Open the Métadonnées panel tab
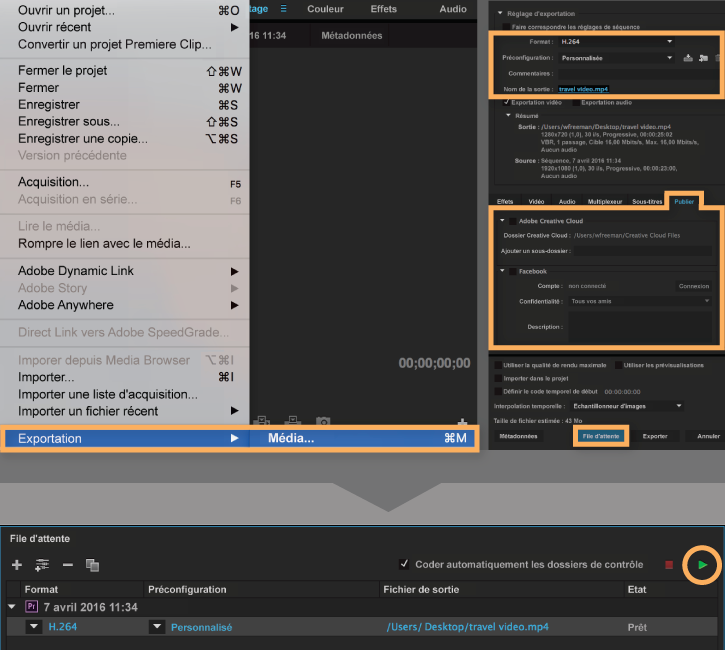Image resolution: width=725 pixels, height=650 pixels. (x=351, y=36)
